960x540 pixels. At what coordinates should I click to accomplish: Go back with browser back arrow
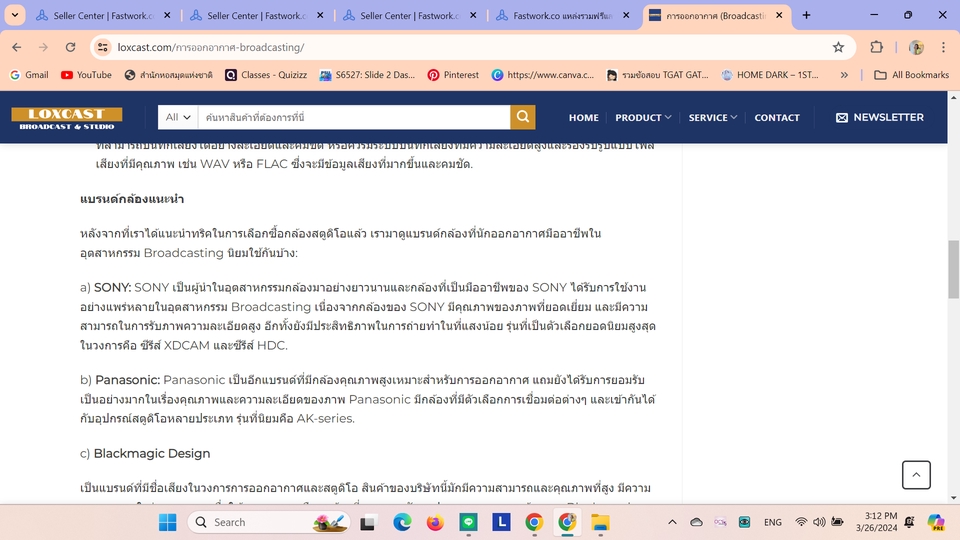tap(17, 47)
